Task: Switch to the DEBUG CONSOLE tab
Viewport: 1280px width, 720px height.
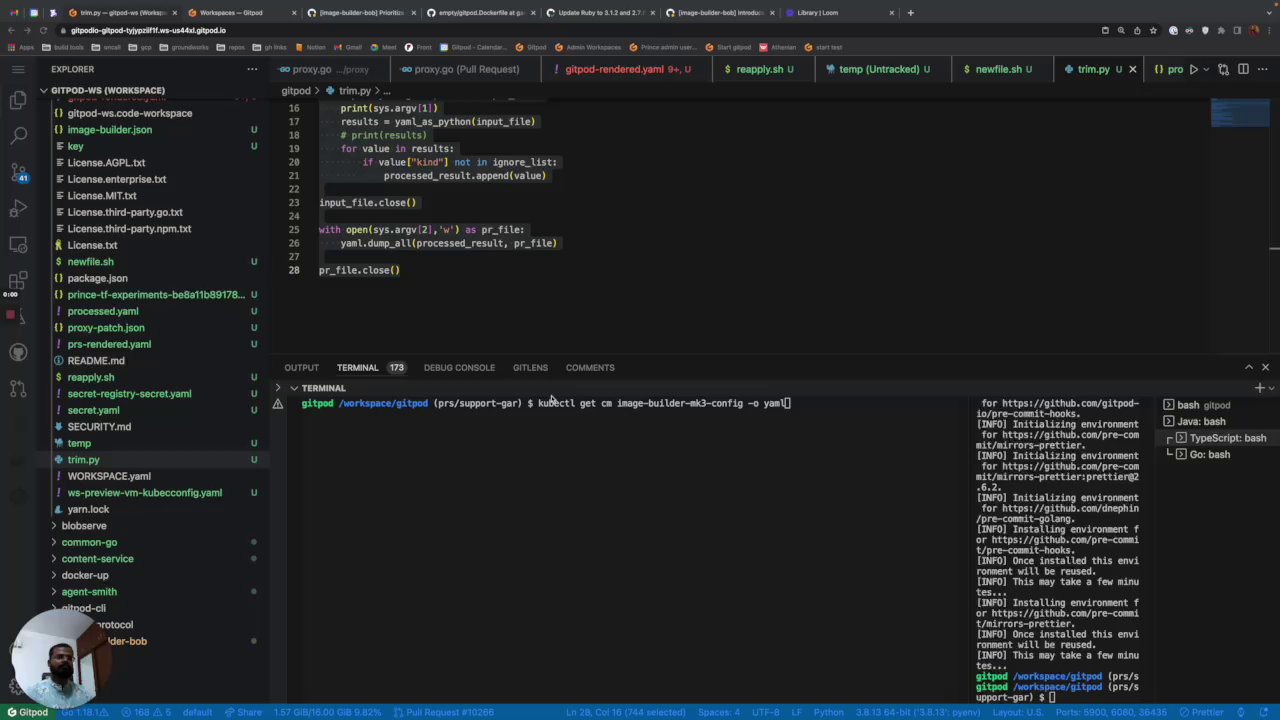Action: point(459,368)
